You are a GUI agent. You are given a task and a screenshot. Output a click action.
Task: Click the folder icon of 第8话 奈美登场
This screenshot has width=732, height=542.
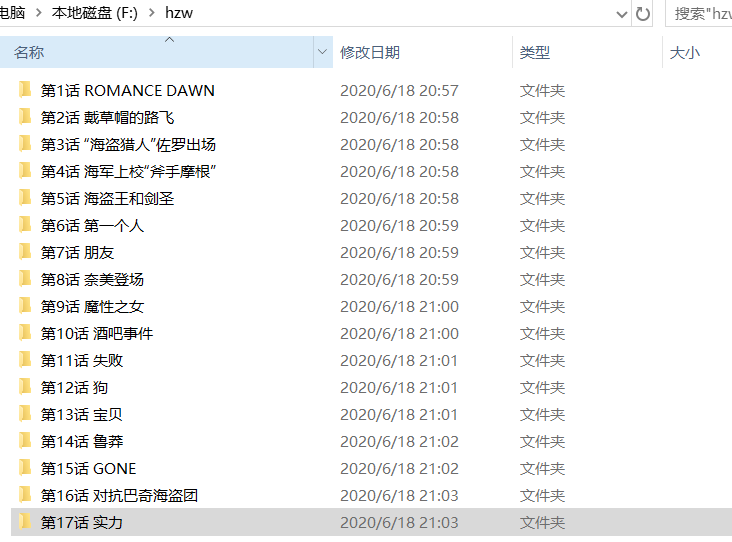(x=25, y=279)
